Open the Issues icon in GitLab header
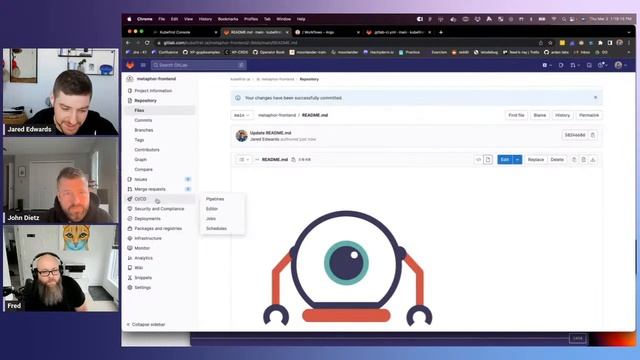The image size is (640, 360). 561,65
